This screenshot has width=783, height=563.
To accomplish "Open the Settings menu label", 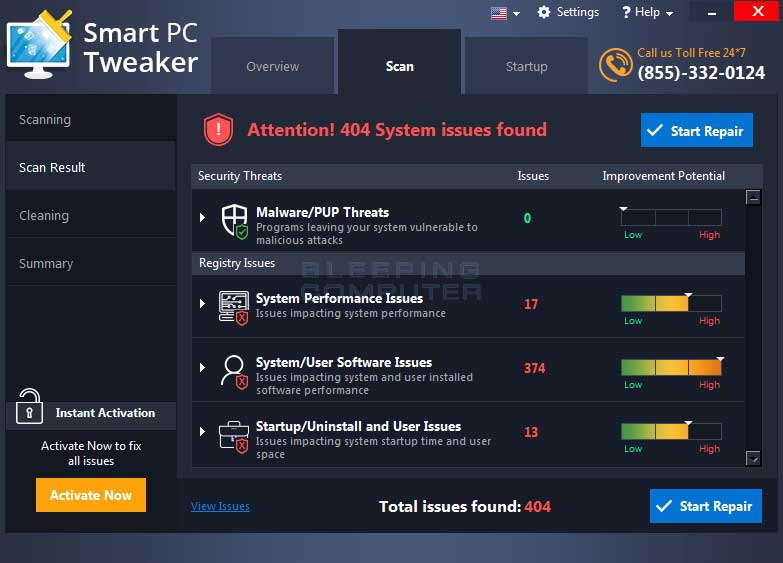I will coord(578,12).
